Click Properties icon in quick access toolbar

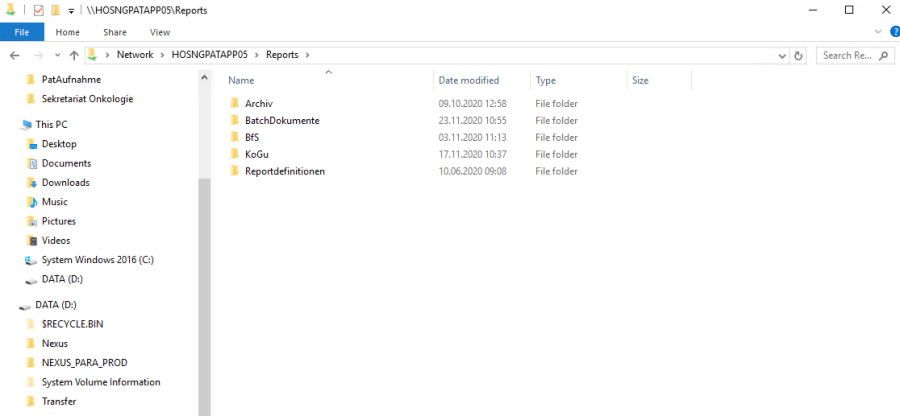coord(39,10)
